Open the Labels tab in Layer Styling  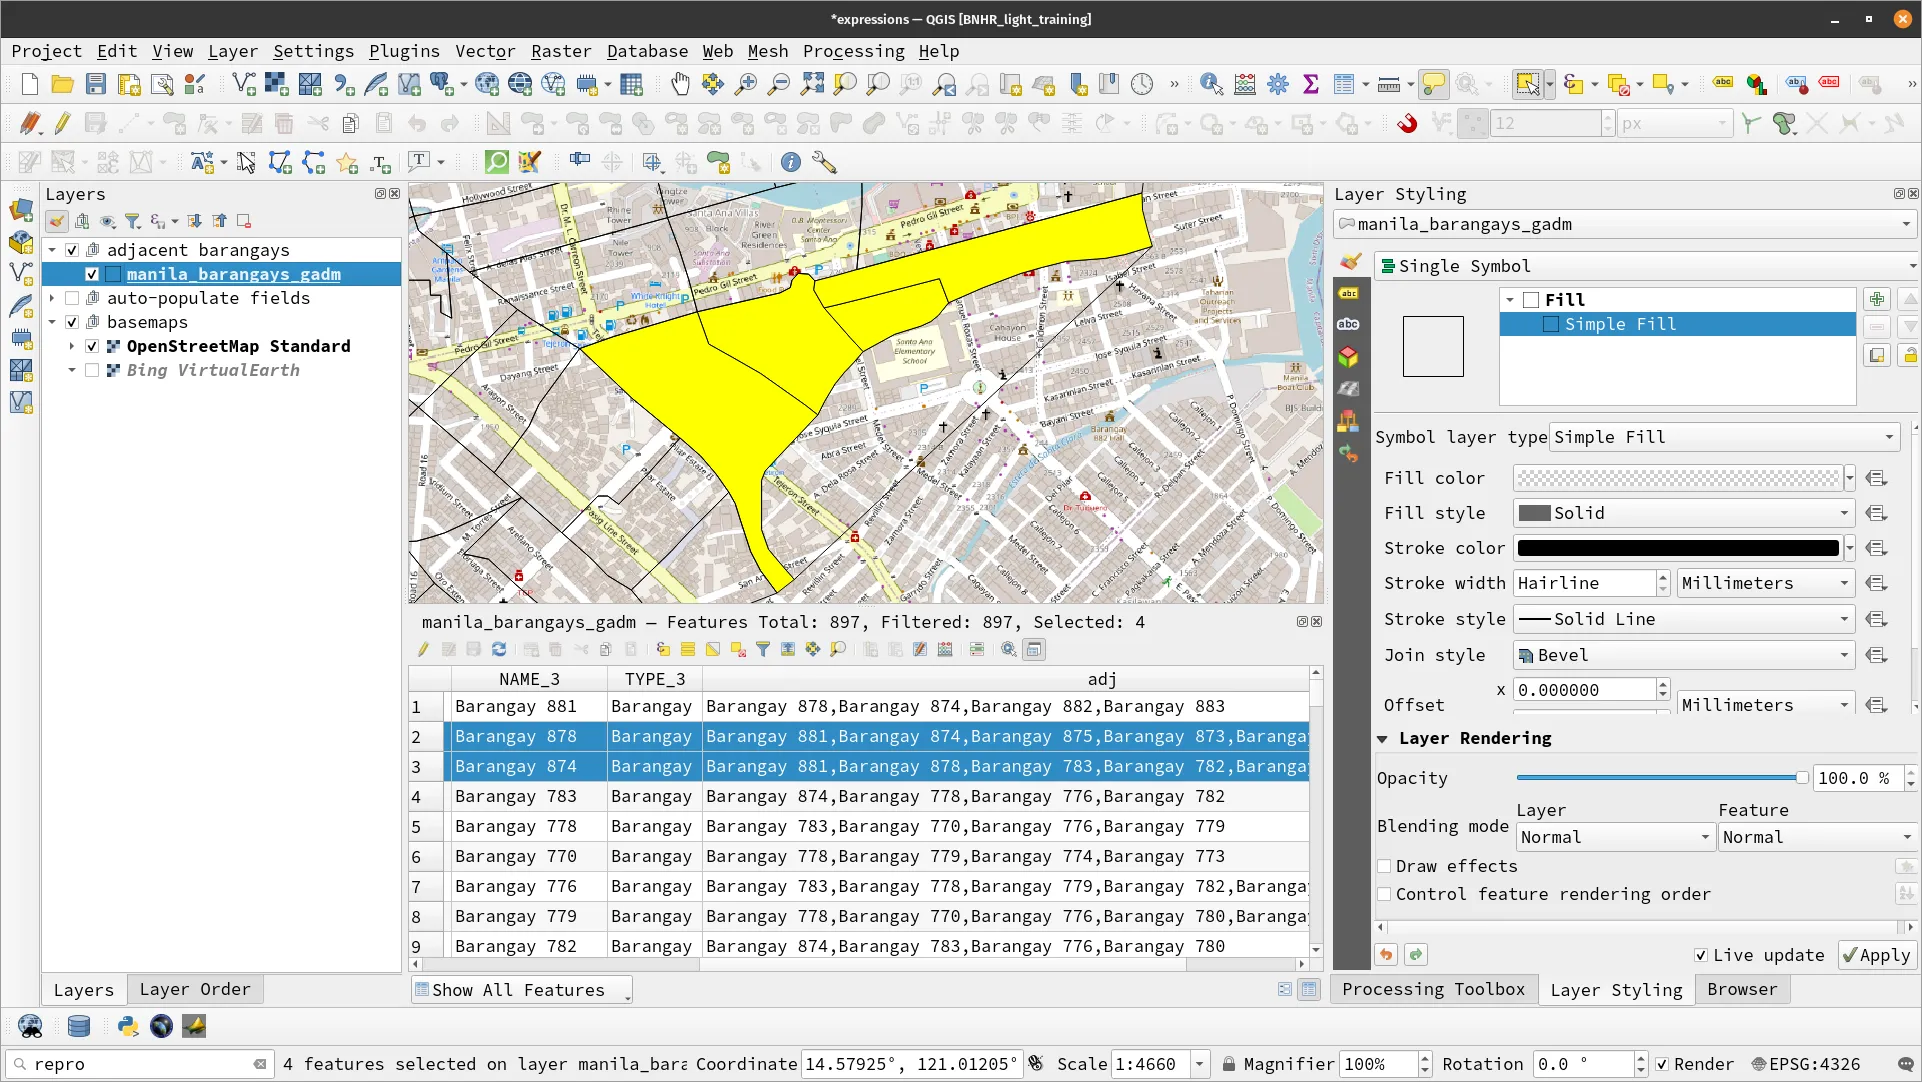[1349, 293]
